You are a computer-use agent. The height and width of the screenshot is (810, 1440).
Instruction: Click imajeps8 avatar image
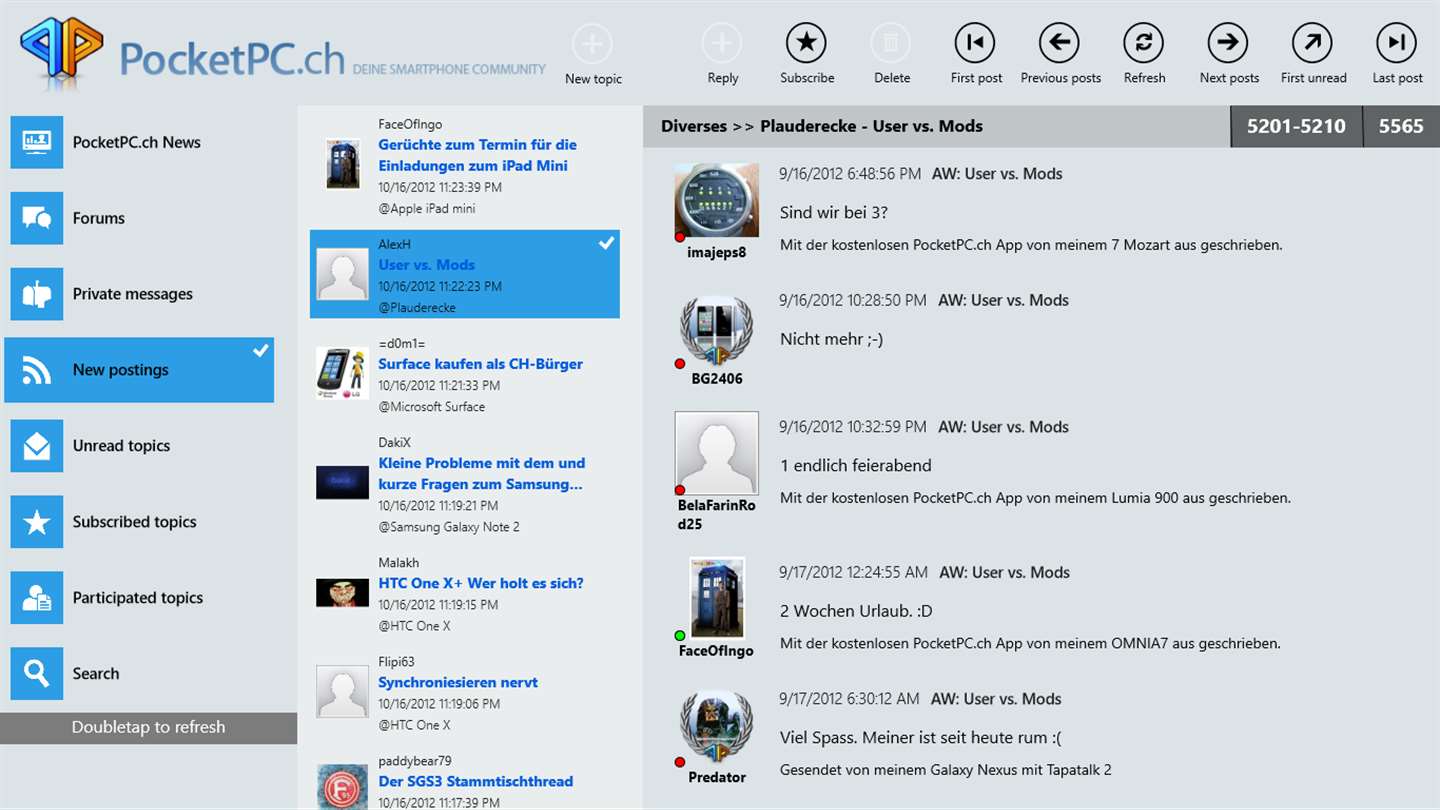(x=716, y=201)
